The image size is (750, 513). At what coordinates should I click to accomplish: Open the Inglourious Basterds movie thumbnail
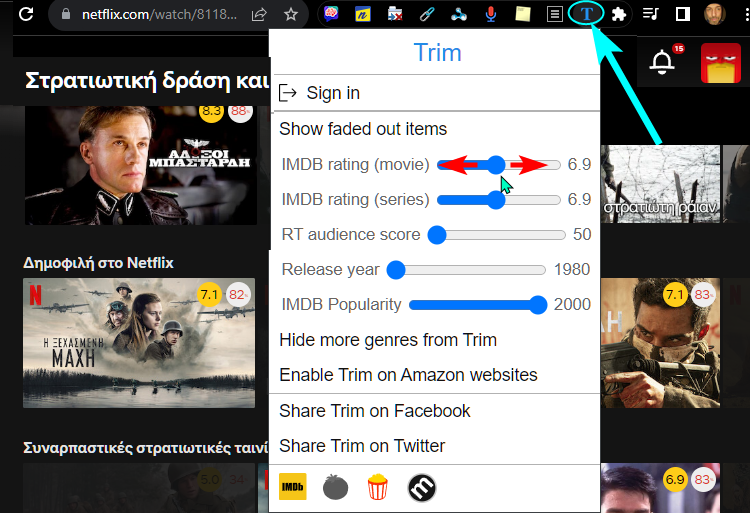pos(141,165)
